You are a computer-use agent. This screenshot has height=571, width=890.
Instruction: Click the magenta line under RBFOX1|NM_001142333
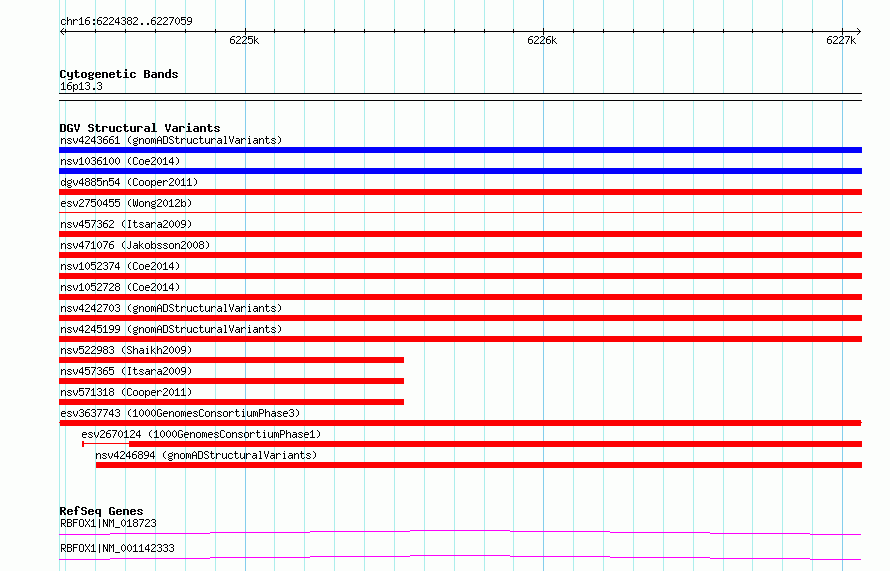[x=460, y=557]
